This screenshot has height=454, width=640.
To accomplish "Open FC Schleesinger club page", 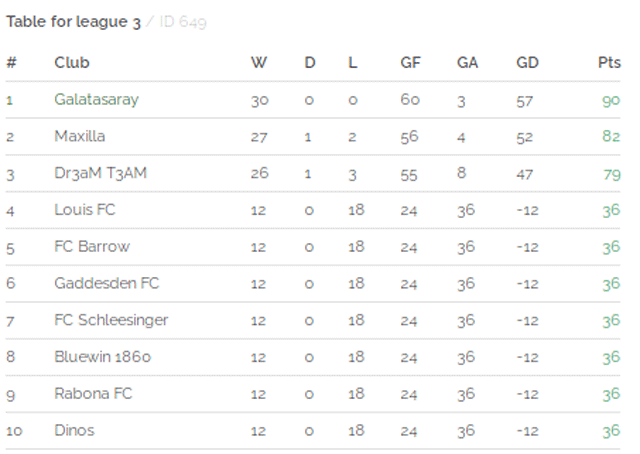I will pyautogui.click(x=111, y=320).
